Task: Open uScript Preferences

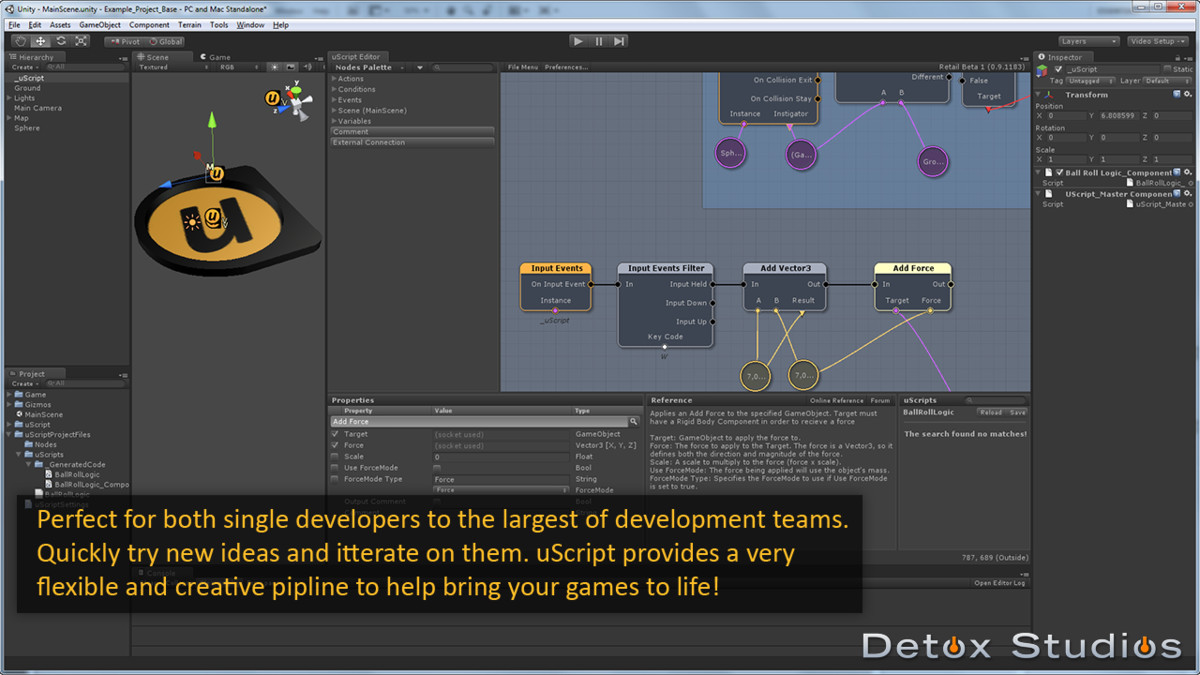Action: click(566, 67)
